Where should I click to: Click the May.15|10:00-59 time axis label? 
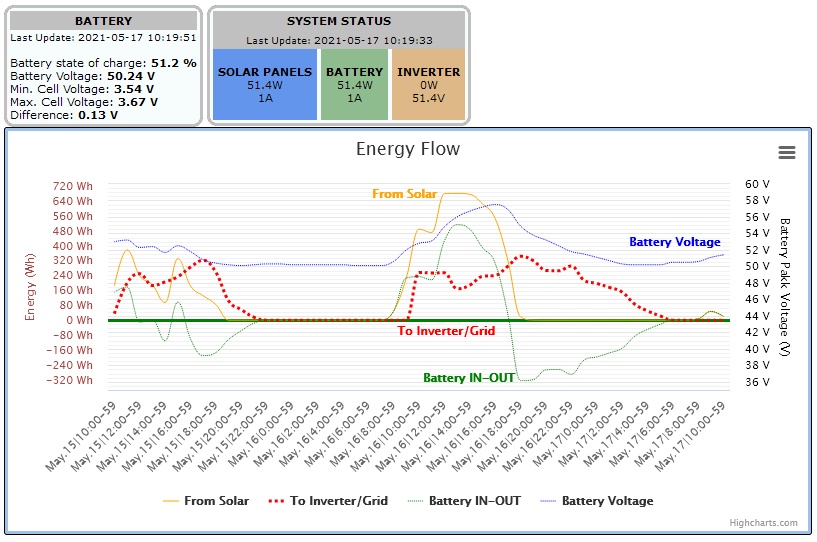(83, 436)
